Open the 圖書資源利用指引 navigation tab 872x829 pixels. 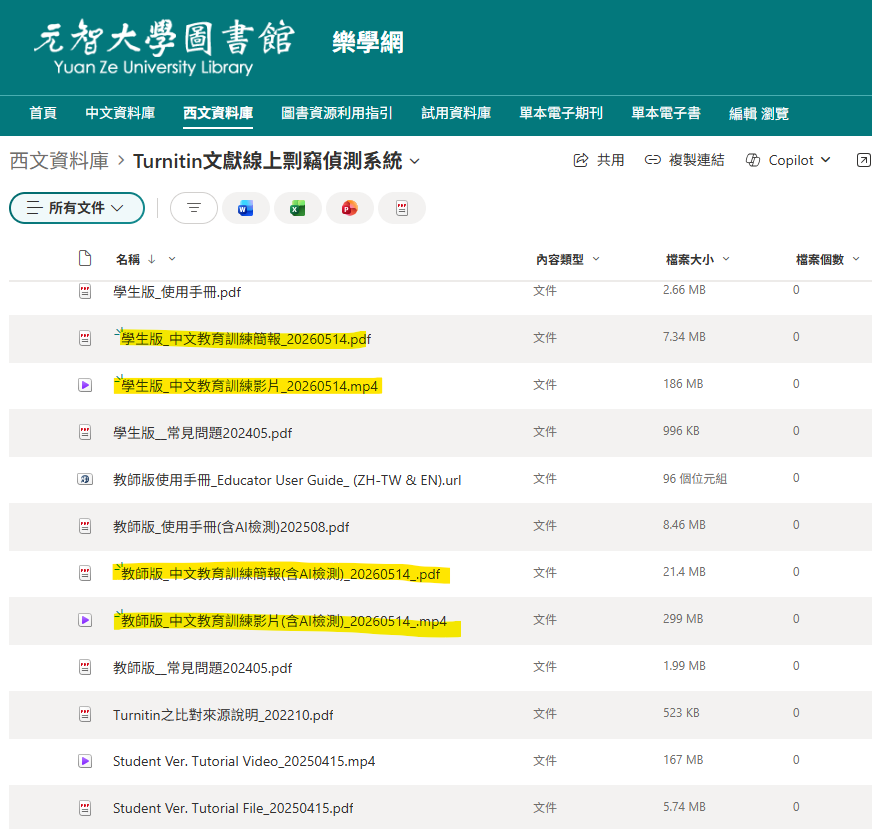coord(336,113)
